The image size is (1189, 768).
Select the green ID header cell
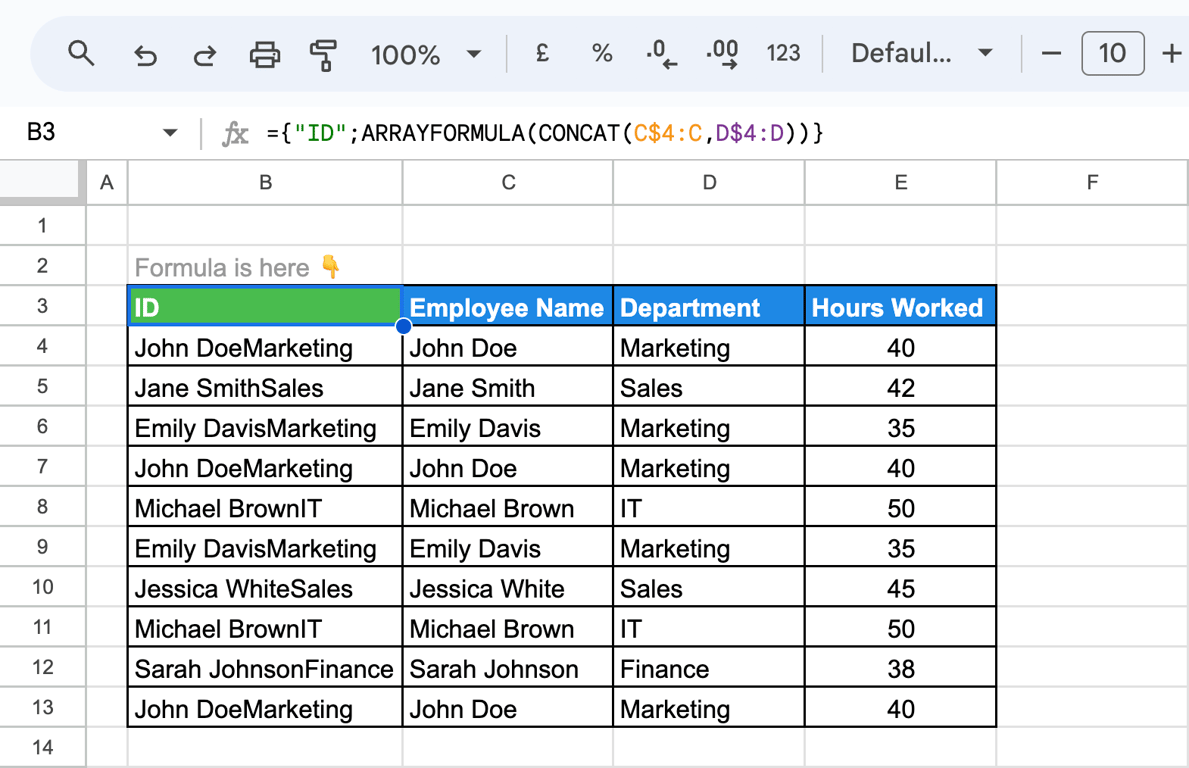tap(265, 306)
